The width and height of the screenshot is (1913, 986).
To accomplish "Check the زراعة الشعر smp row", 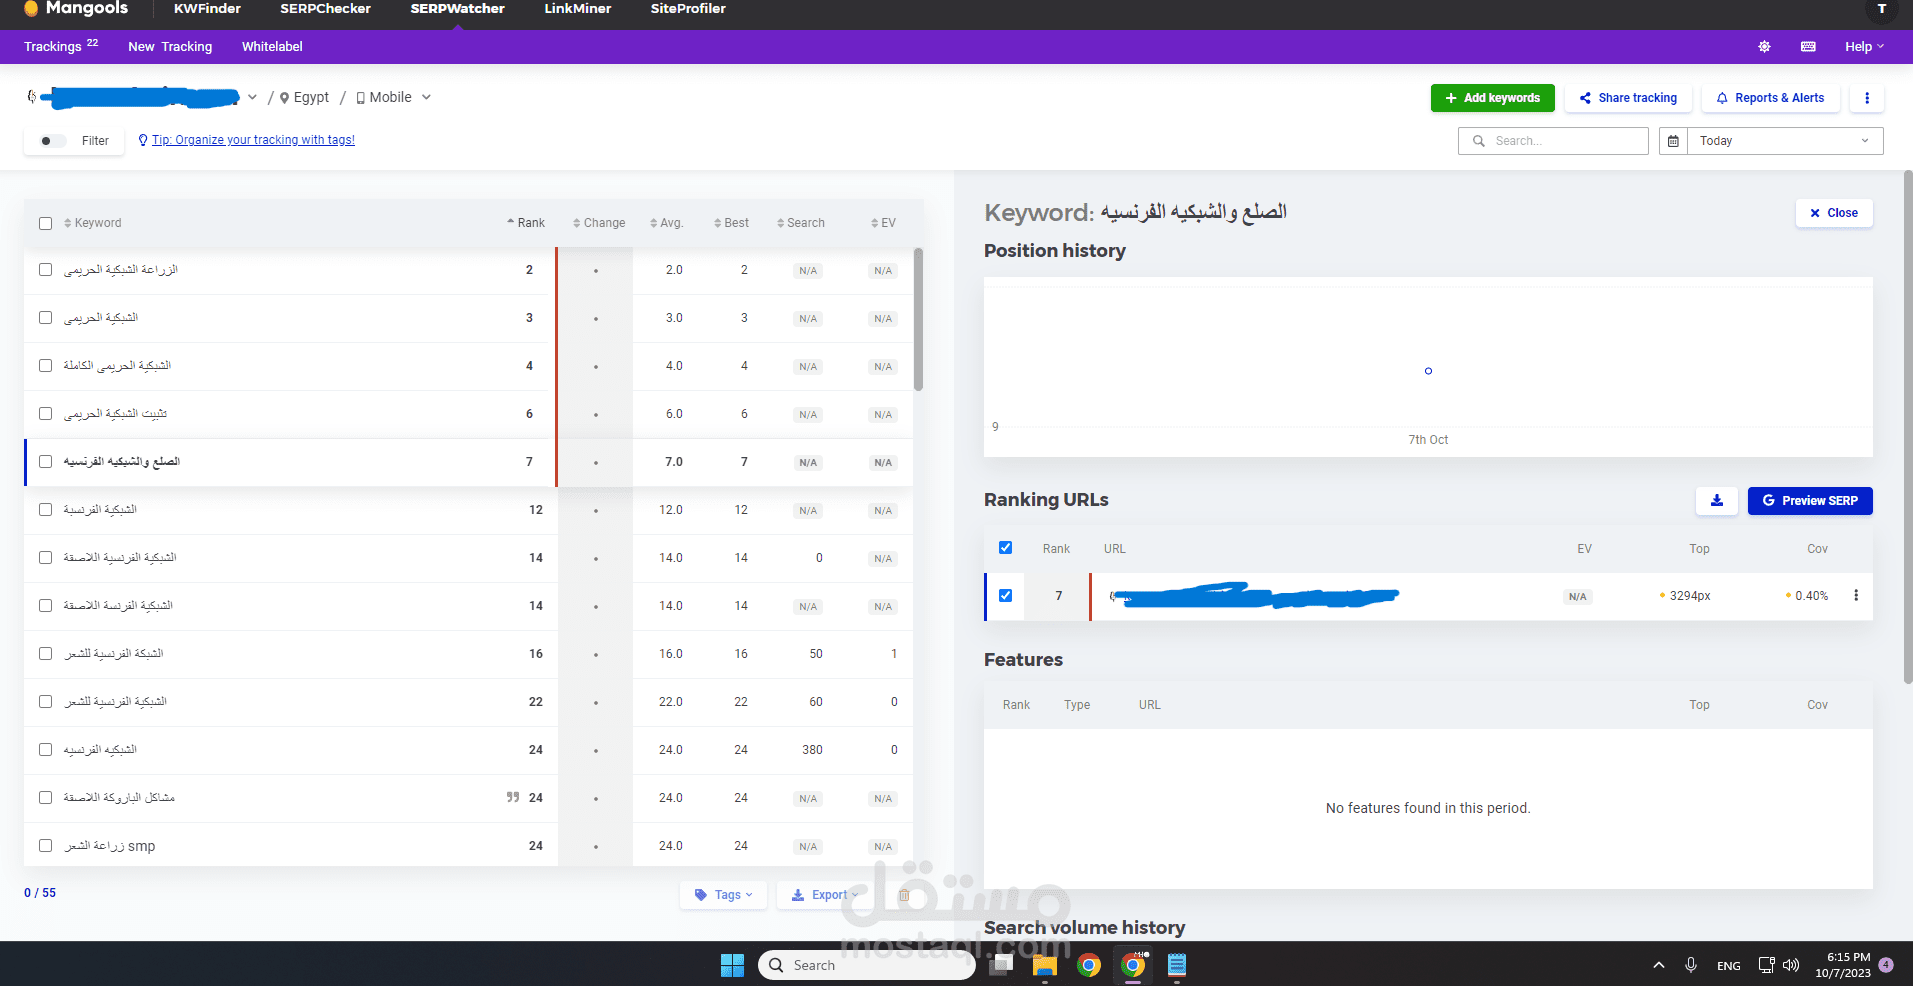I will point(45,846).
